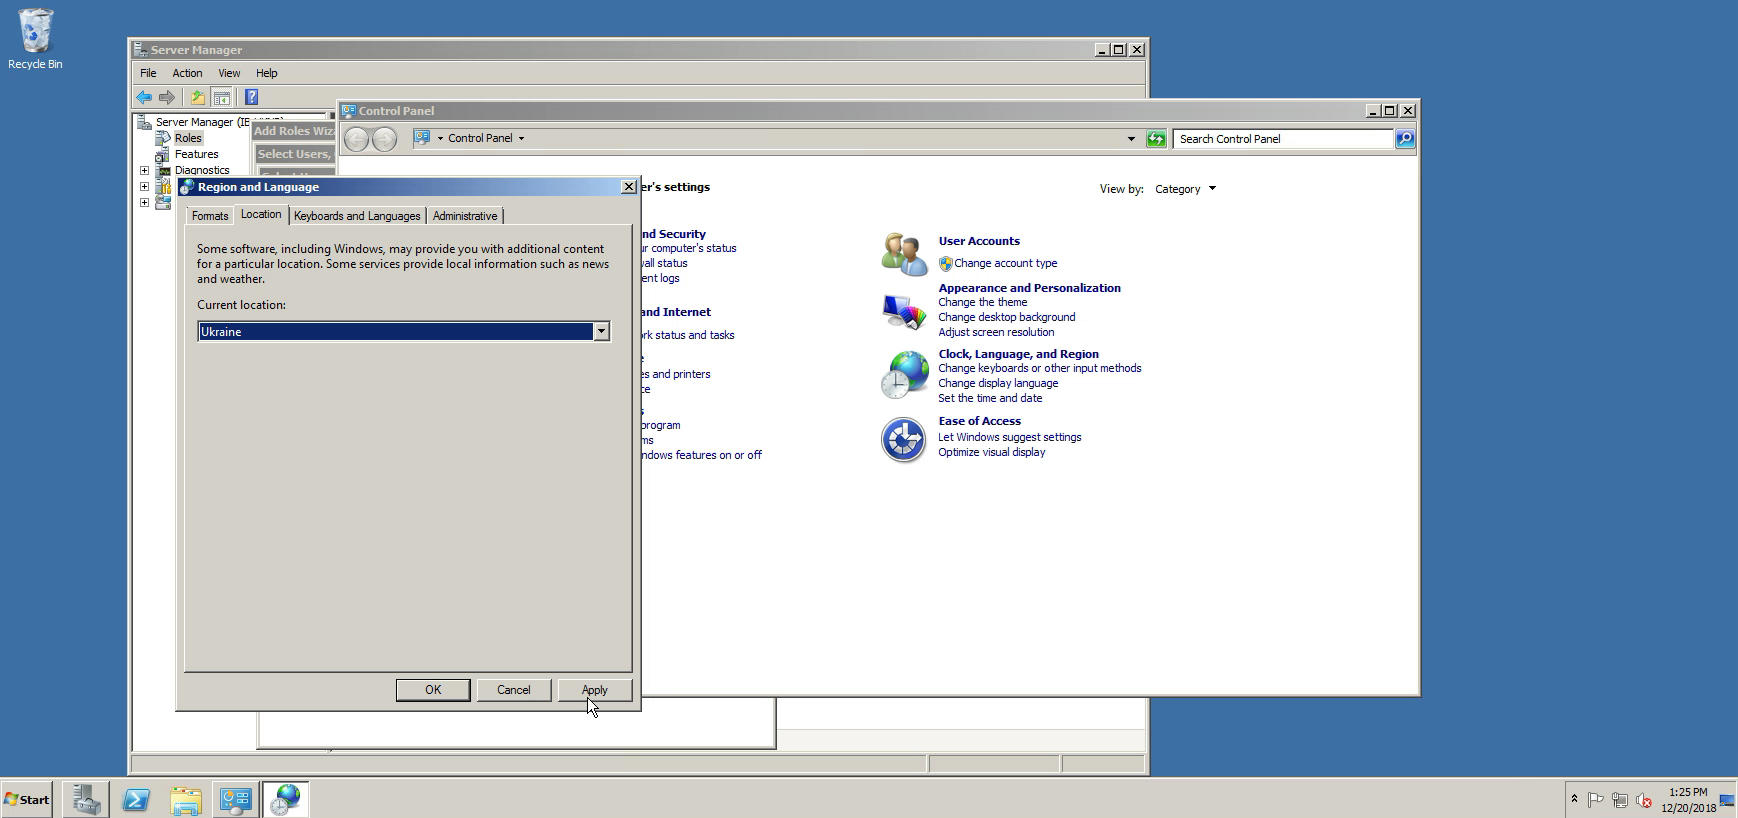Click OK in Region and Language dialog
Viewport: 1738px width, 818px height.
click(433, 690)
